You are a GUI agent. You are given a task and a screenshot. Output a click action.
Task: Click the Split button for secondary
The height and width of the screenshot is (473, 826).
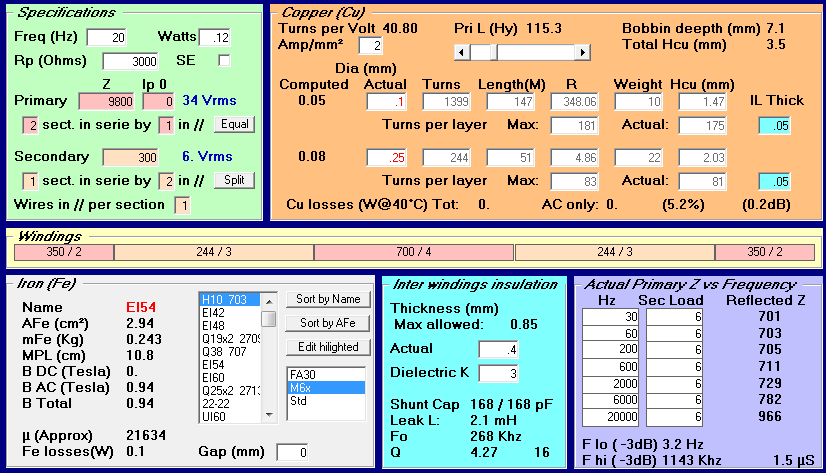(234, 180)
